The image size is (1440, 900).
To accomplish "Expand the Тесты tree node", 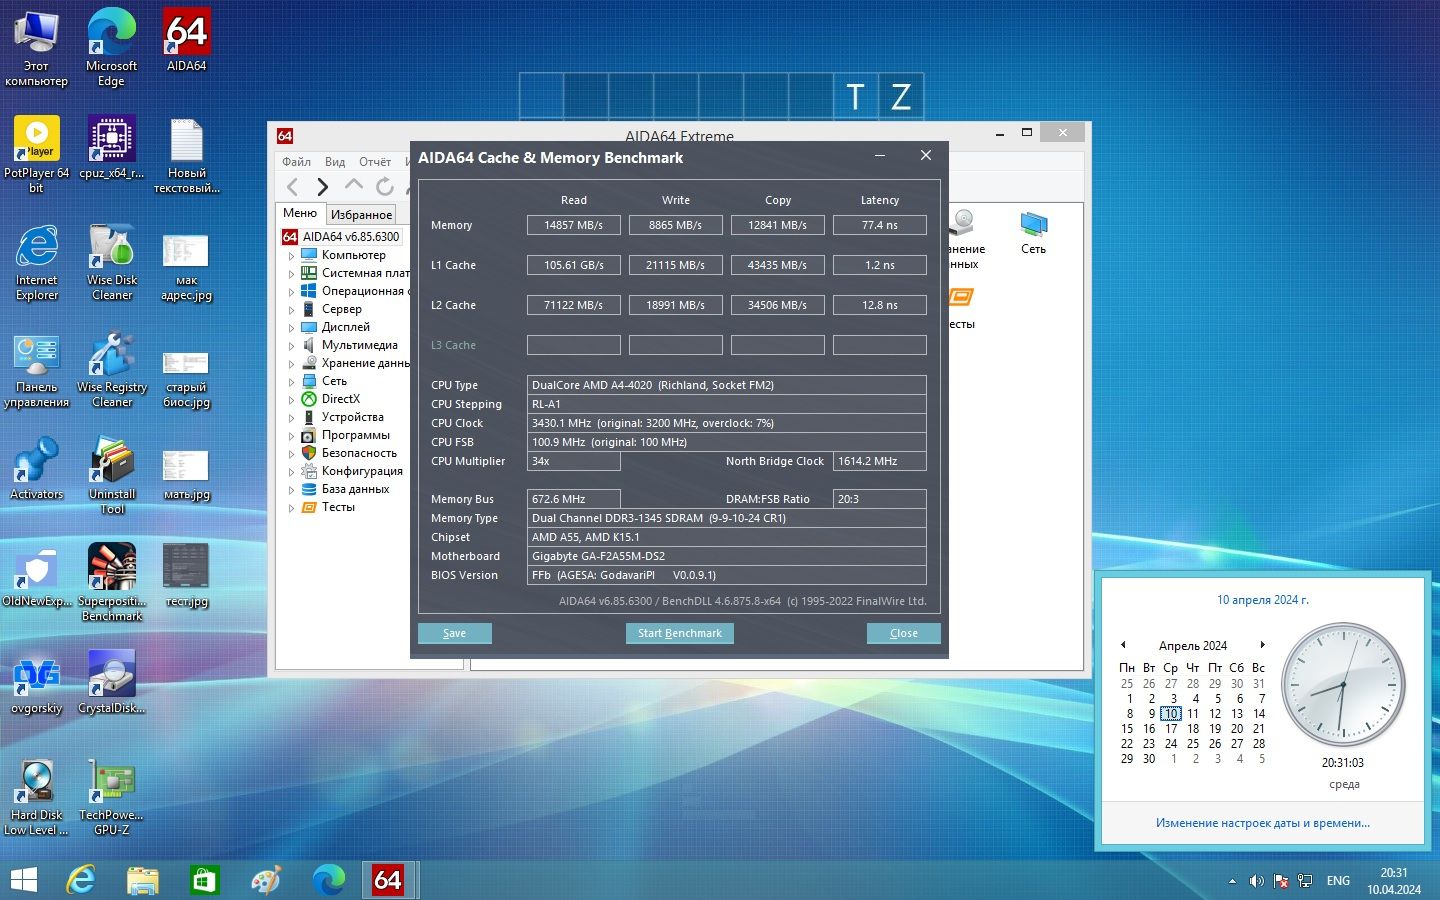I will coord(291,508).
